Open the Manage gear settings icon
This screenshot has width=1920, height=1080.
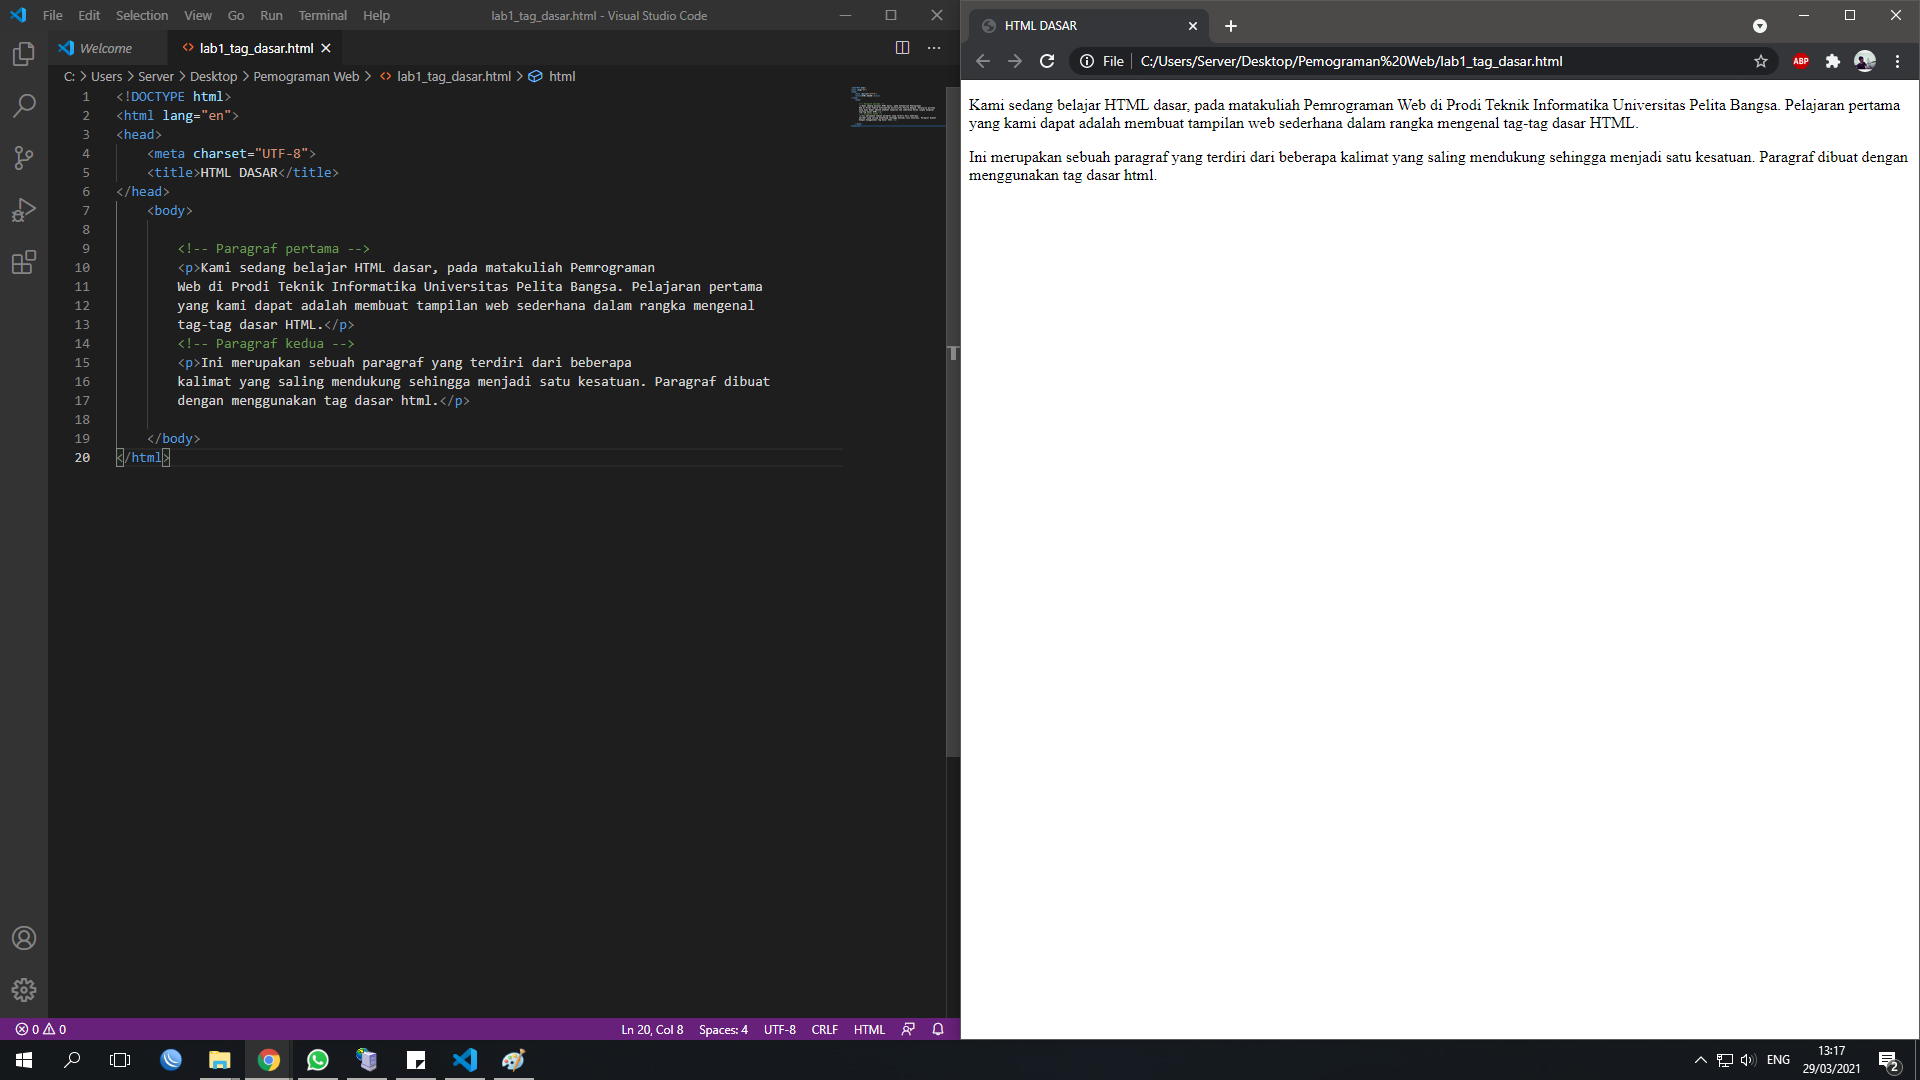[24, 990]
